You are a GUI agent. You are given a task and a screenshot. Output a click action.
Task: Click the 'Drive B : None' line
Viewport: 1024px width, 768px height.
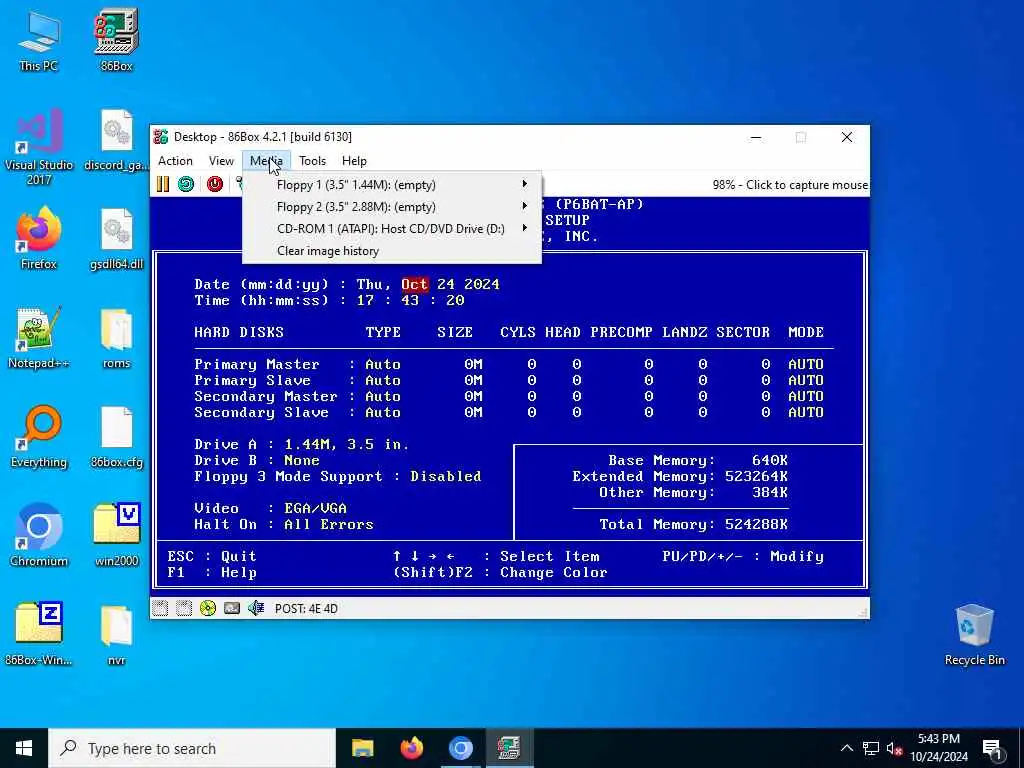pyautogui.click(x=257, y=460)
